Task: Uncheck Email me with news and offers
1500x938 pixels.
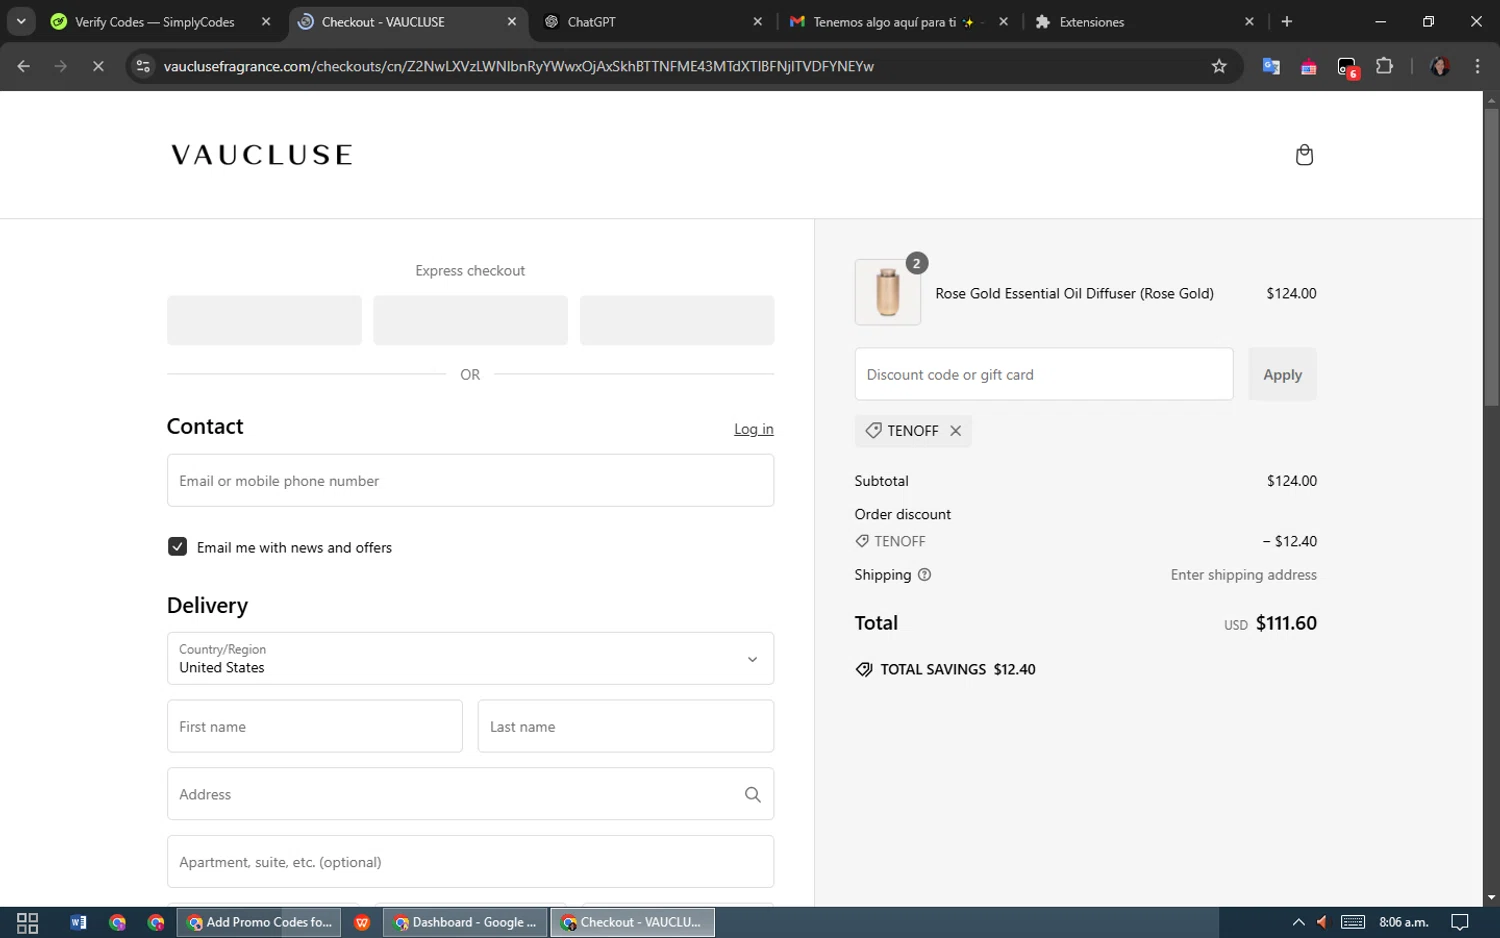Action: pyautogui.click(x=177, y=547)
